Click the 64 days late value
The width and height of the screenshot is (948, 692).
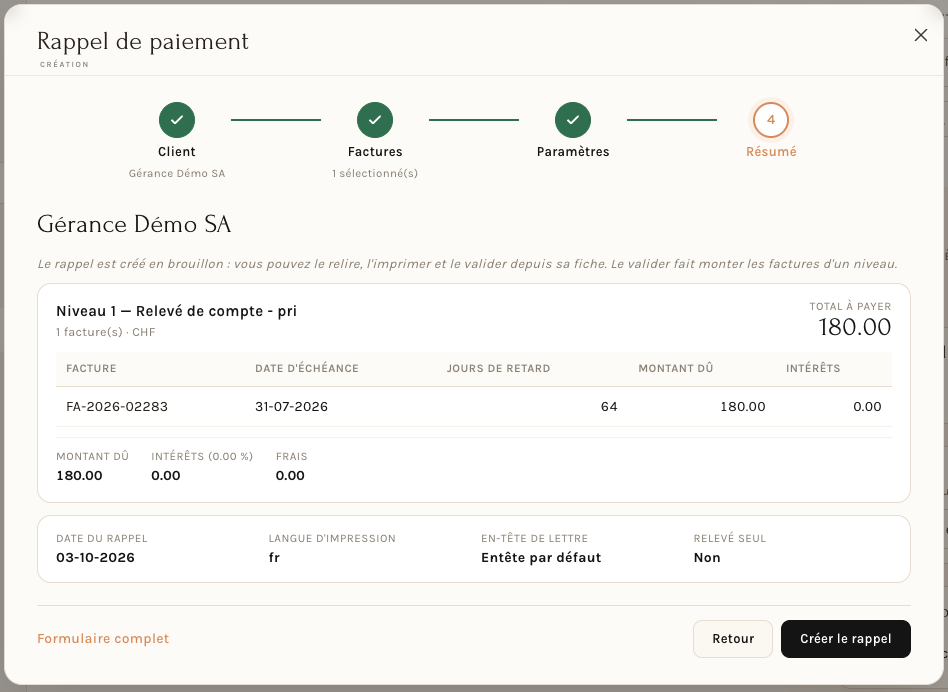(609, 407)
